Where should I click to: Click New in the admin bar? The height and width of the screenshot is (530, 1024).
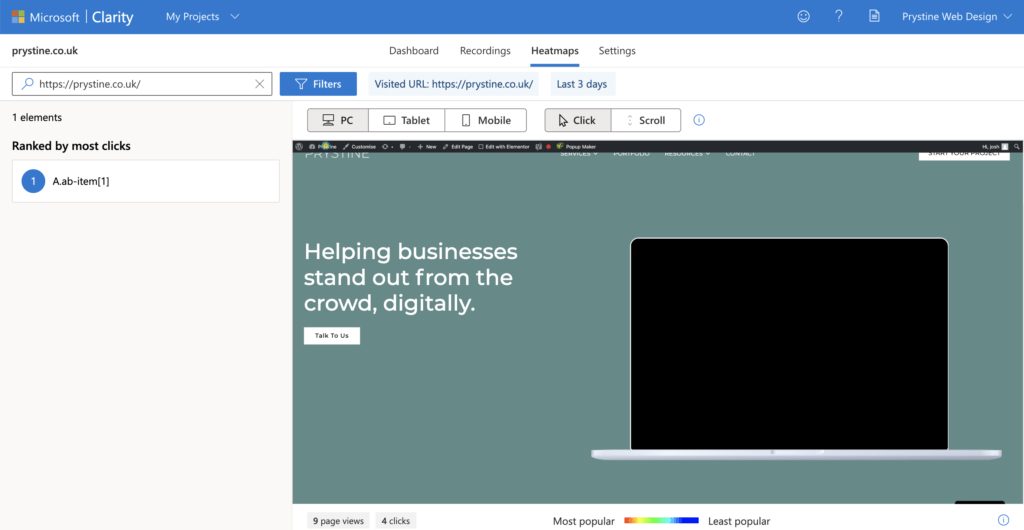427,147
